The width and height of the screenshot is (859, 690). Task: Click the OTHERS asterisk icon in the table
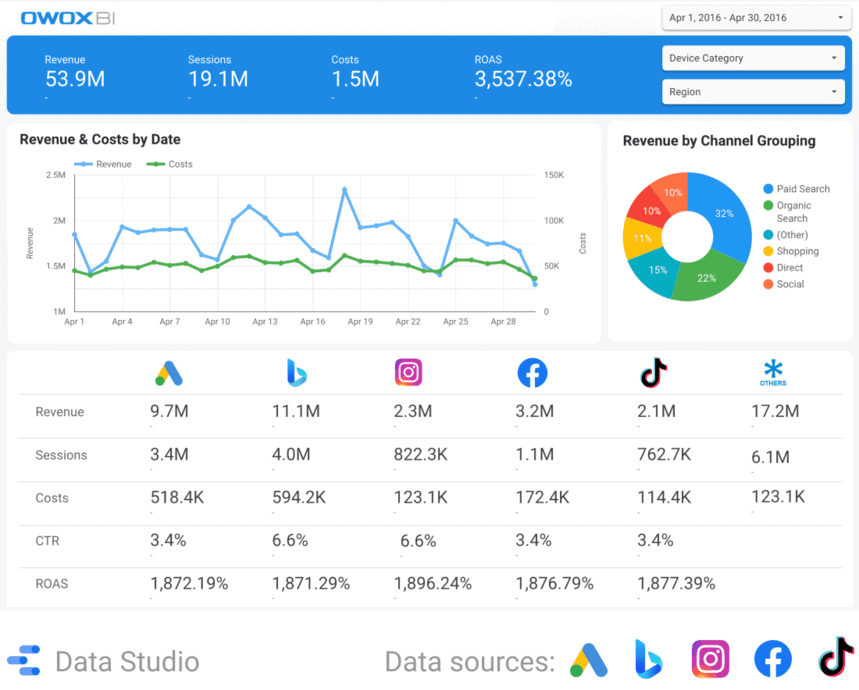(773, 368)
